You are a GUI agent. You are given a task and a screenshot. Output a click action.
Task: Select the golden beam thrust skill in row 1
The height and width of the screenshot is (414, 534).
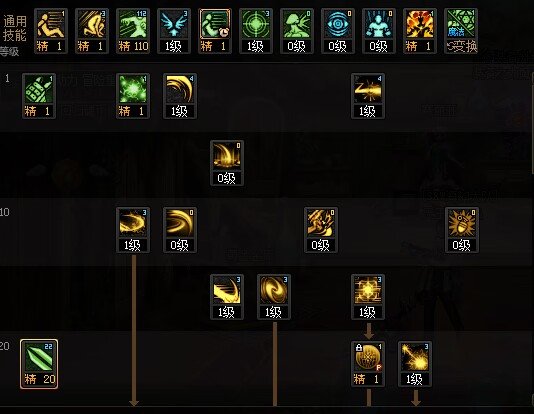368,96
